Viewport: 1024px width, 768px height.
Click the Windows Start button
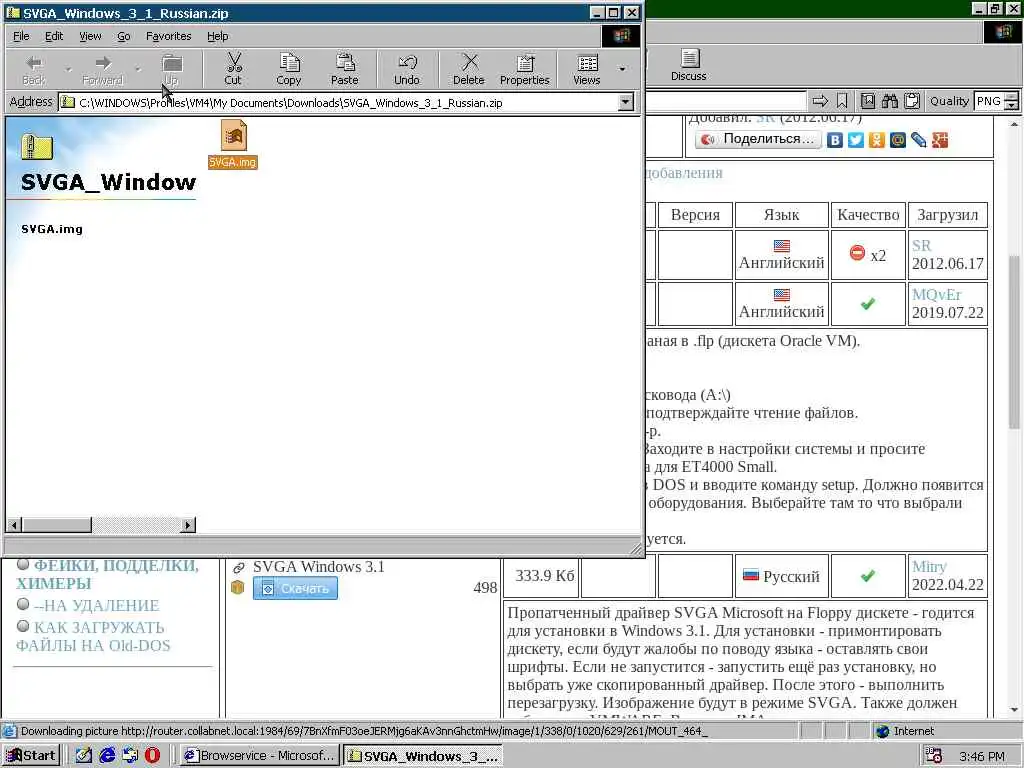click(31, 756)
